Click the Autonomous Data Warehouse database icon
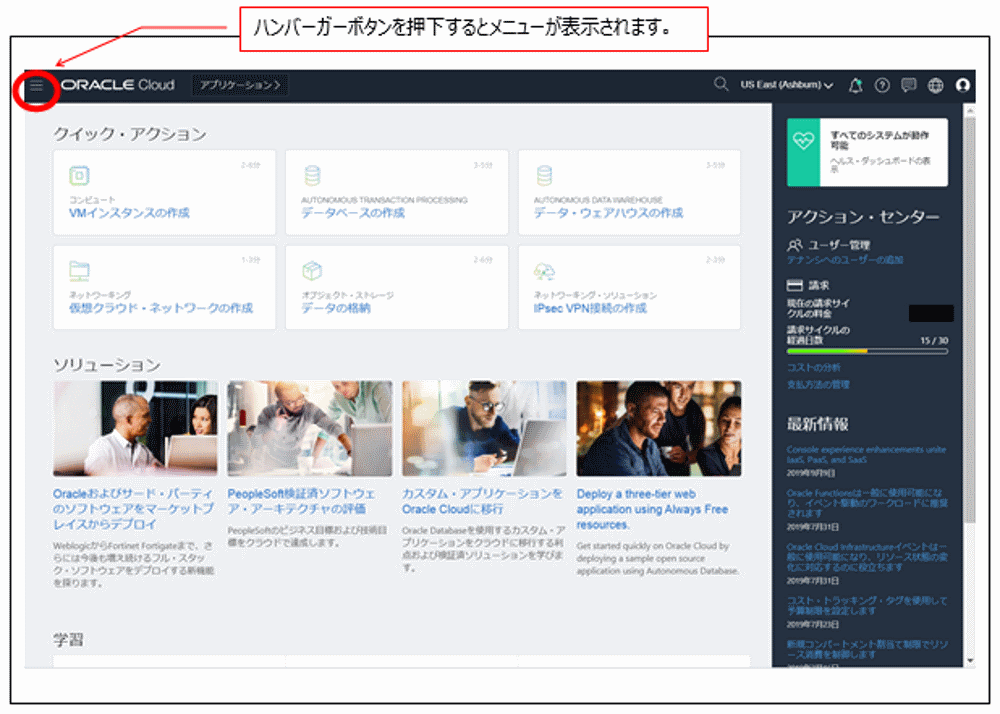Screen dimensions: 1000x714 pos(545,174)
